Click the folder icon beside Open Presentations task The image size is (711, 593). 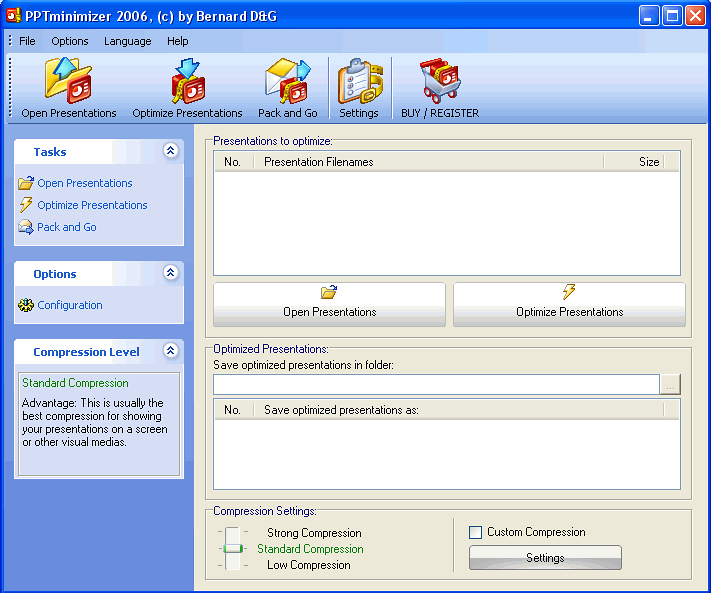[x=26, y=183]
